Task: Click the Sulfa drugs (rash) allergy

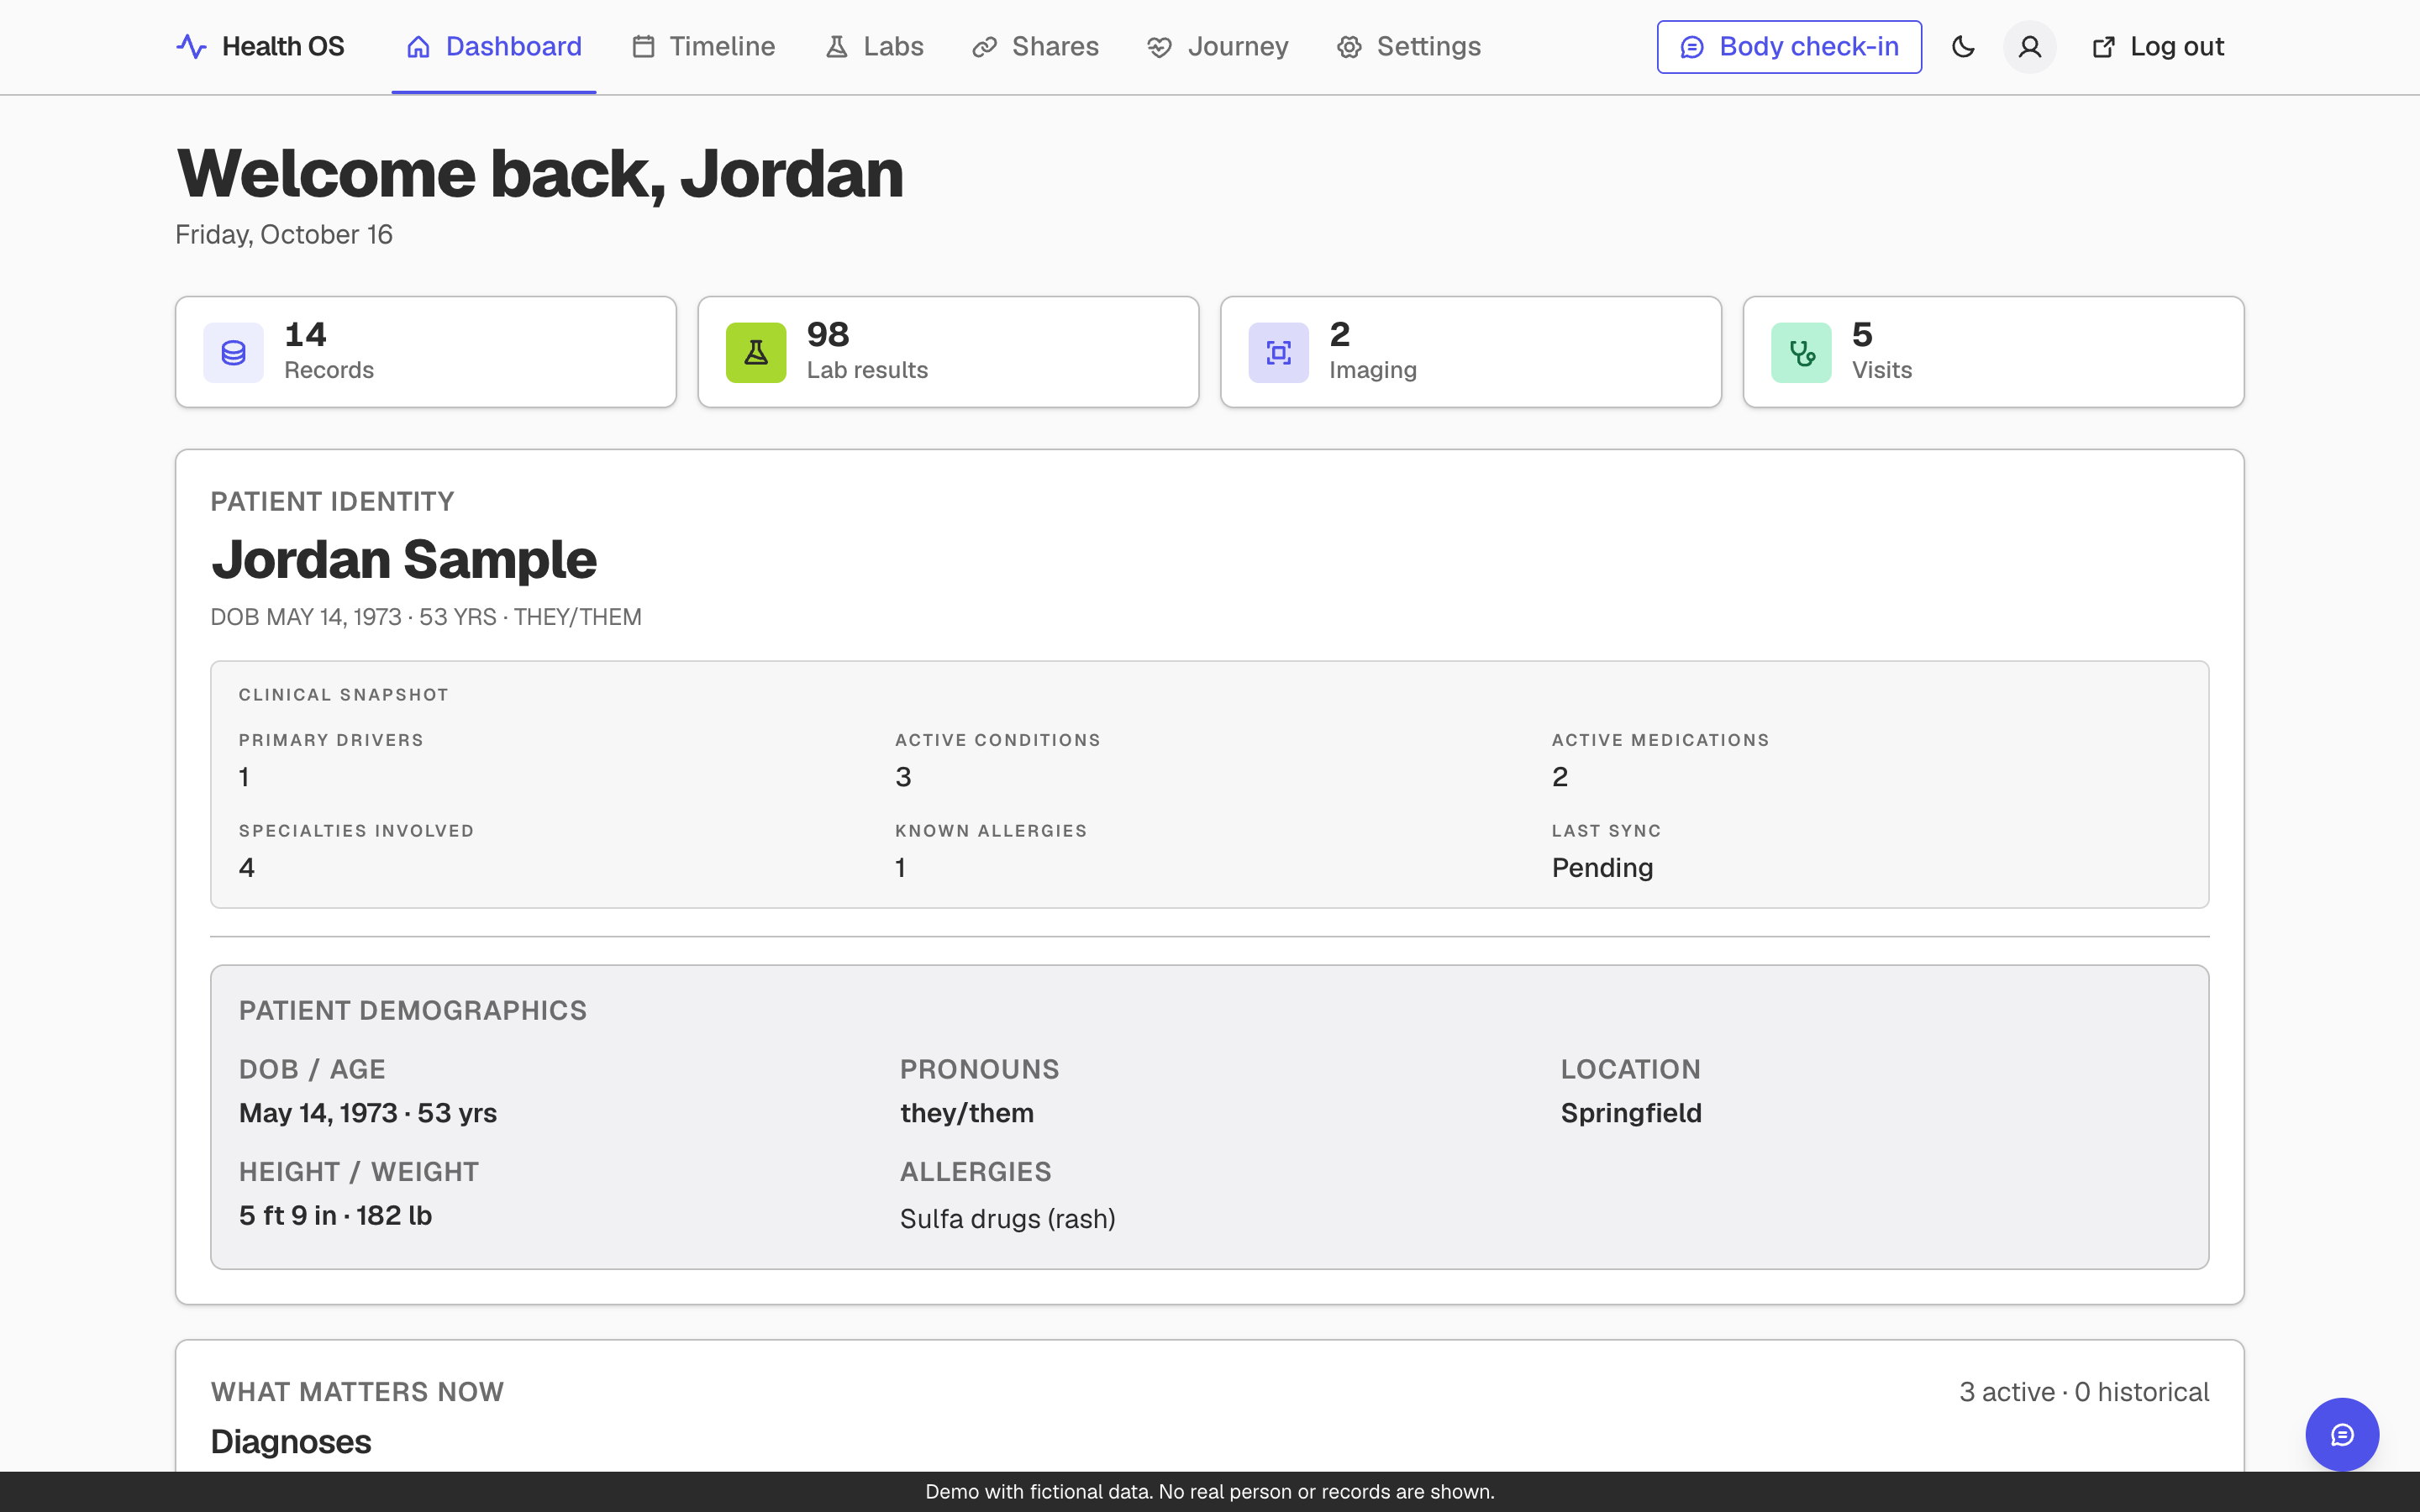Action: [x=1007, y=1219]
